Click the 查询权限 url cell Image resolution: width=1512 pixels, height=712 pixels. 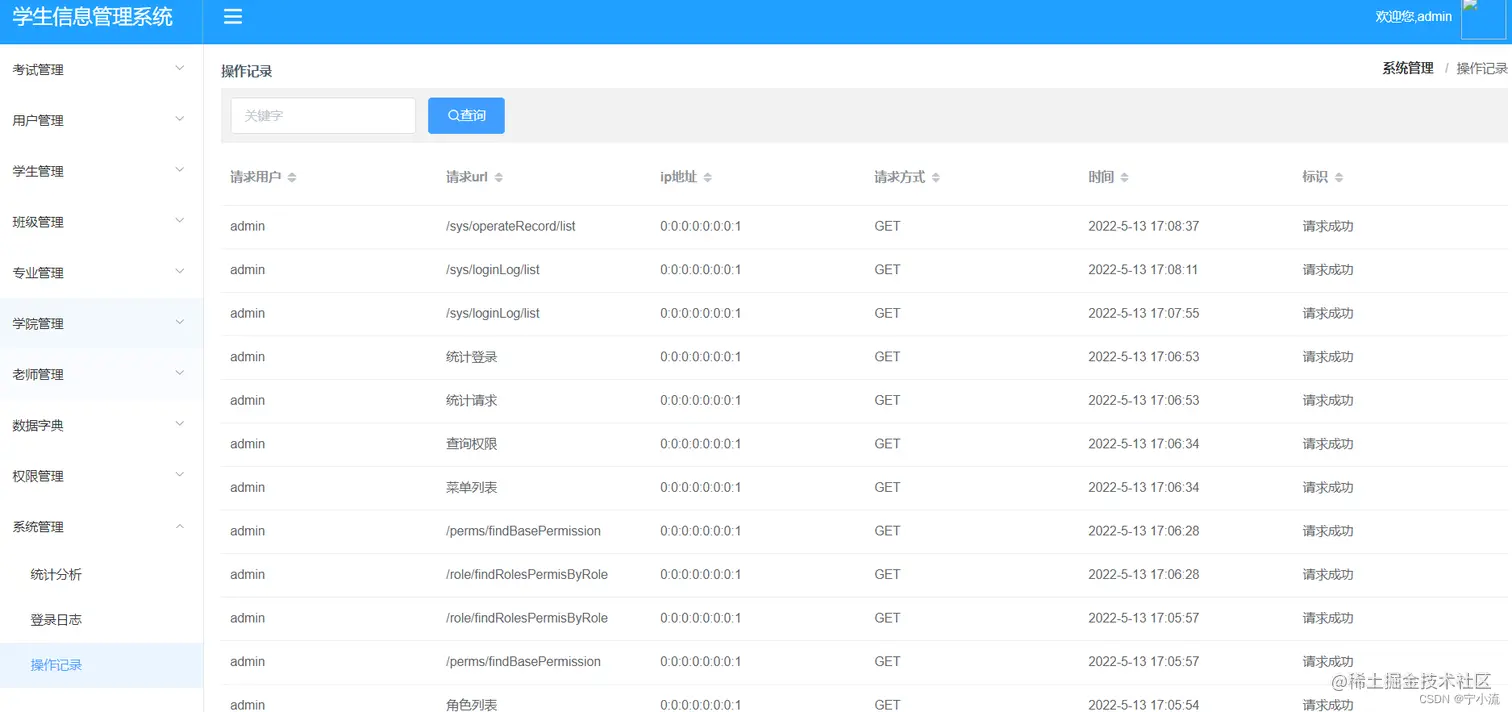pos(472,444)
